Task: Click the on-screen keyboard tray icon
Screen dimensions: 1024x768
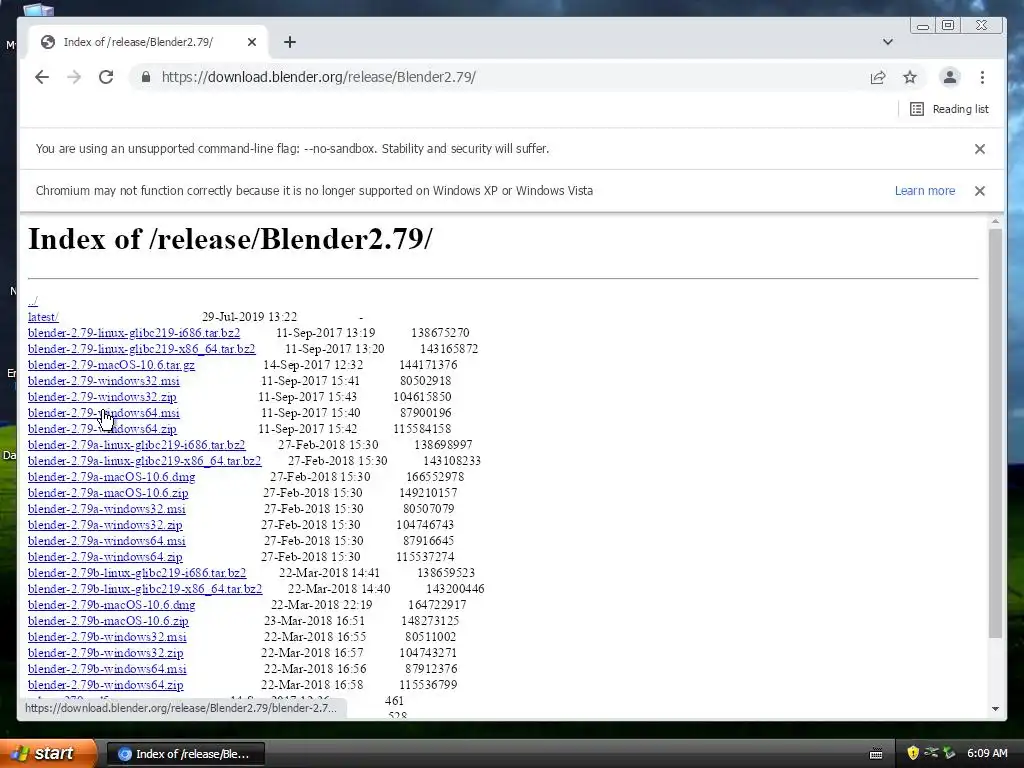Action: [x=876, y=754]
